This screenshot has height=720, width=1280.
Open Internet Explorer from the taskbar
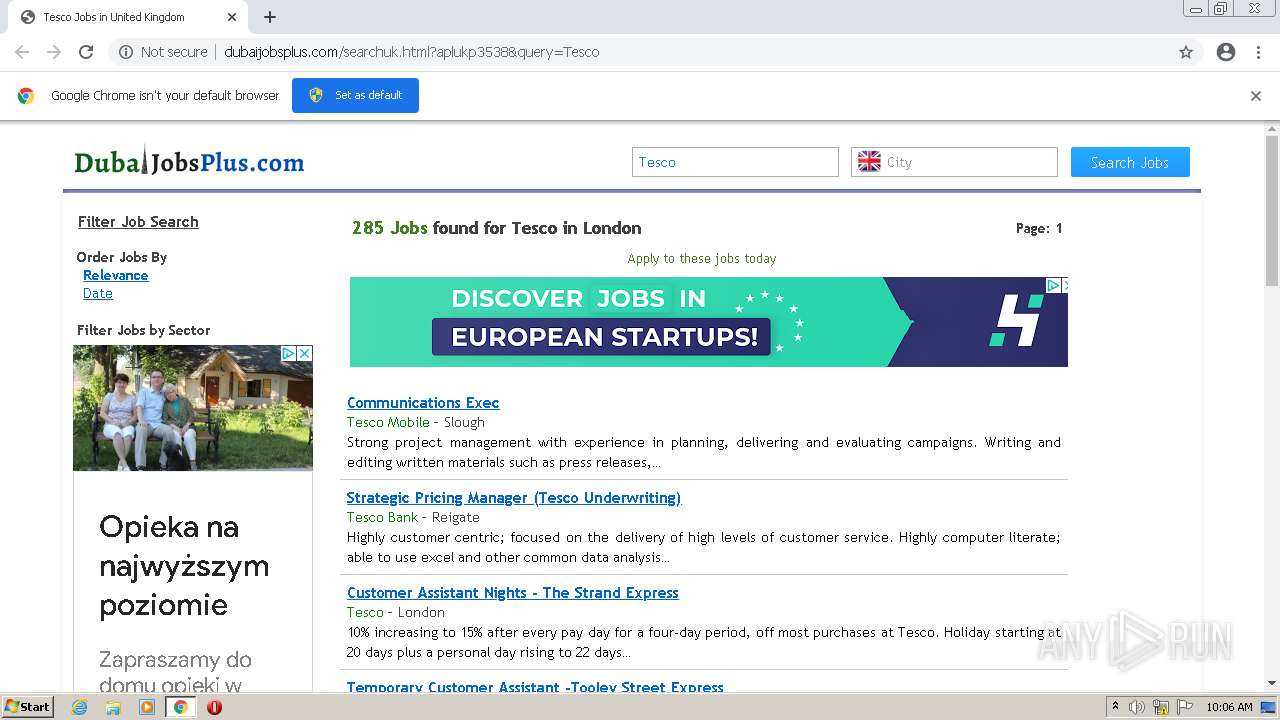80,707
